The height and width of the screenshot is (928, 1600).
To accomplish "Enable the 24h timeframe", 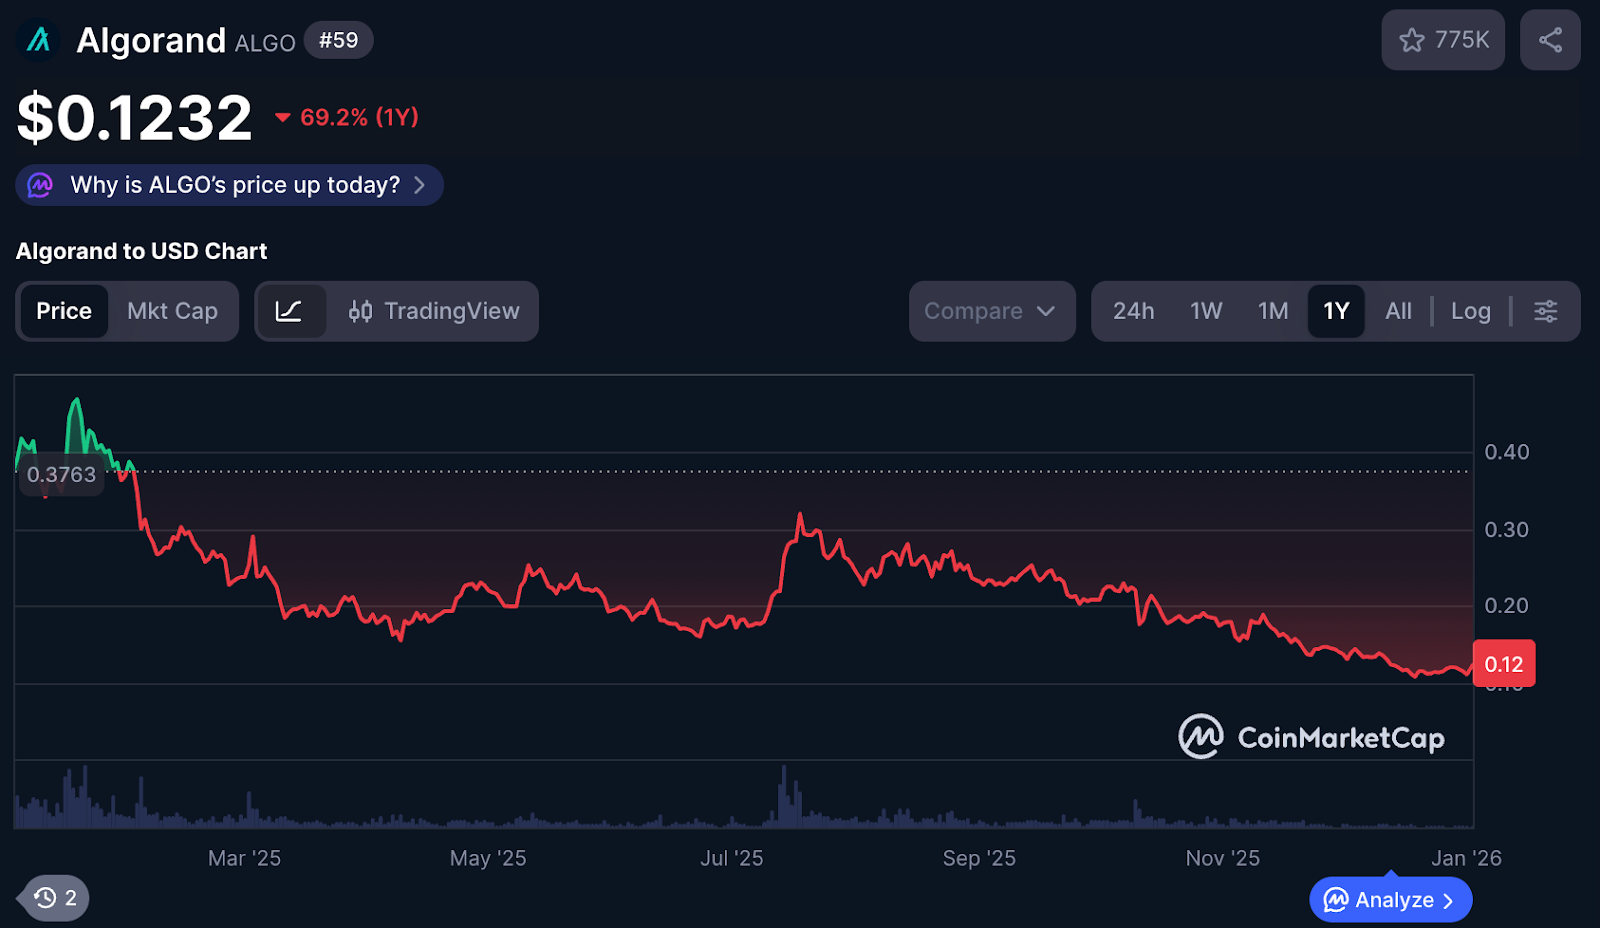I will (1133, 311).
